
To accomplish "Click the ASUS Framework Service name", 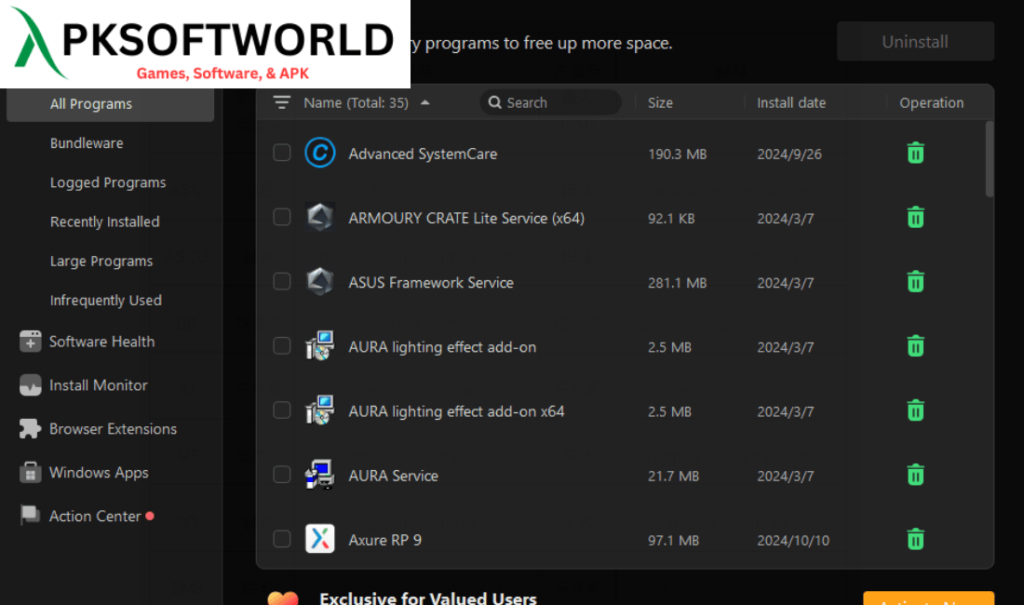I will point(431,282).
